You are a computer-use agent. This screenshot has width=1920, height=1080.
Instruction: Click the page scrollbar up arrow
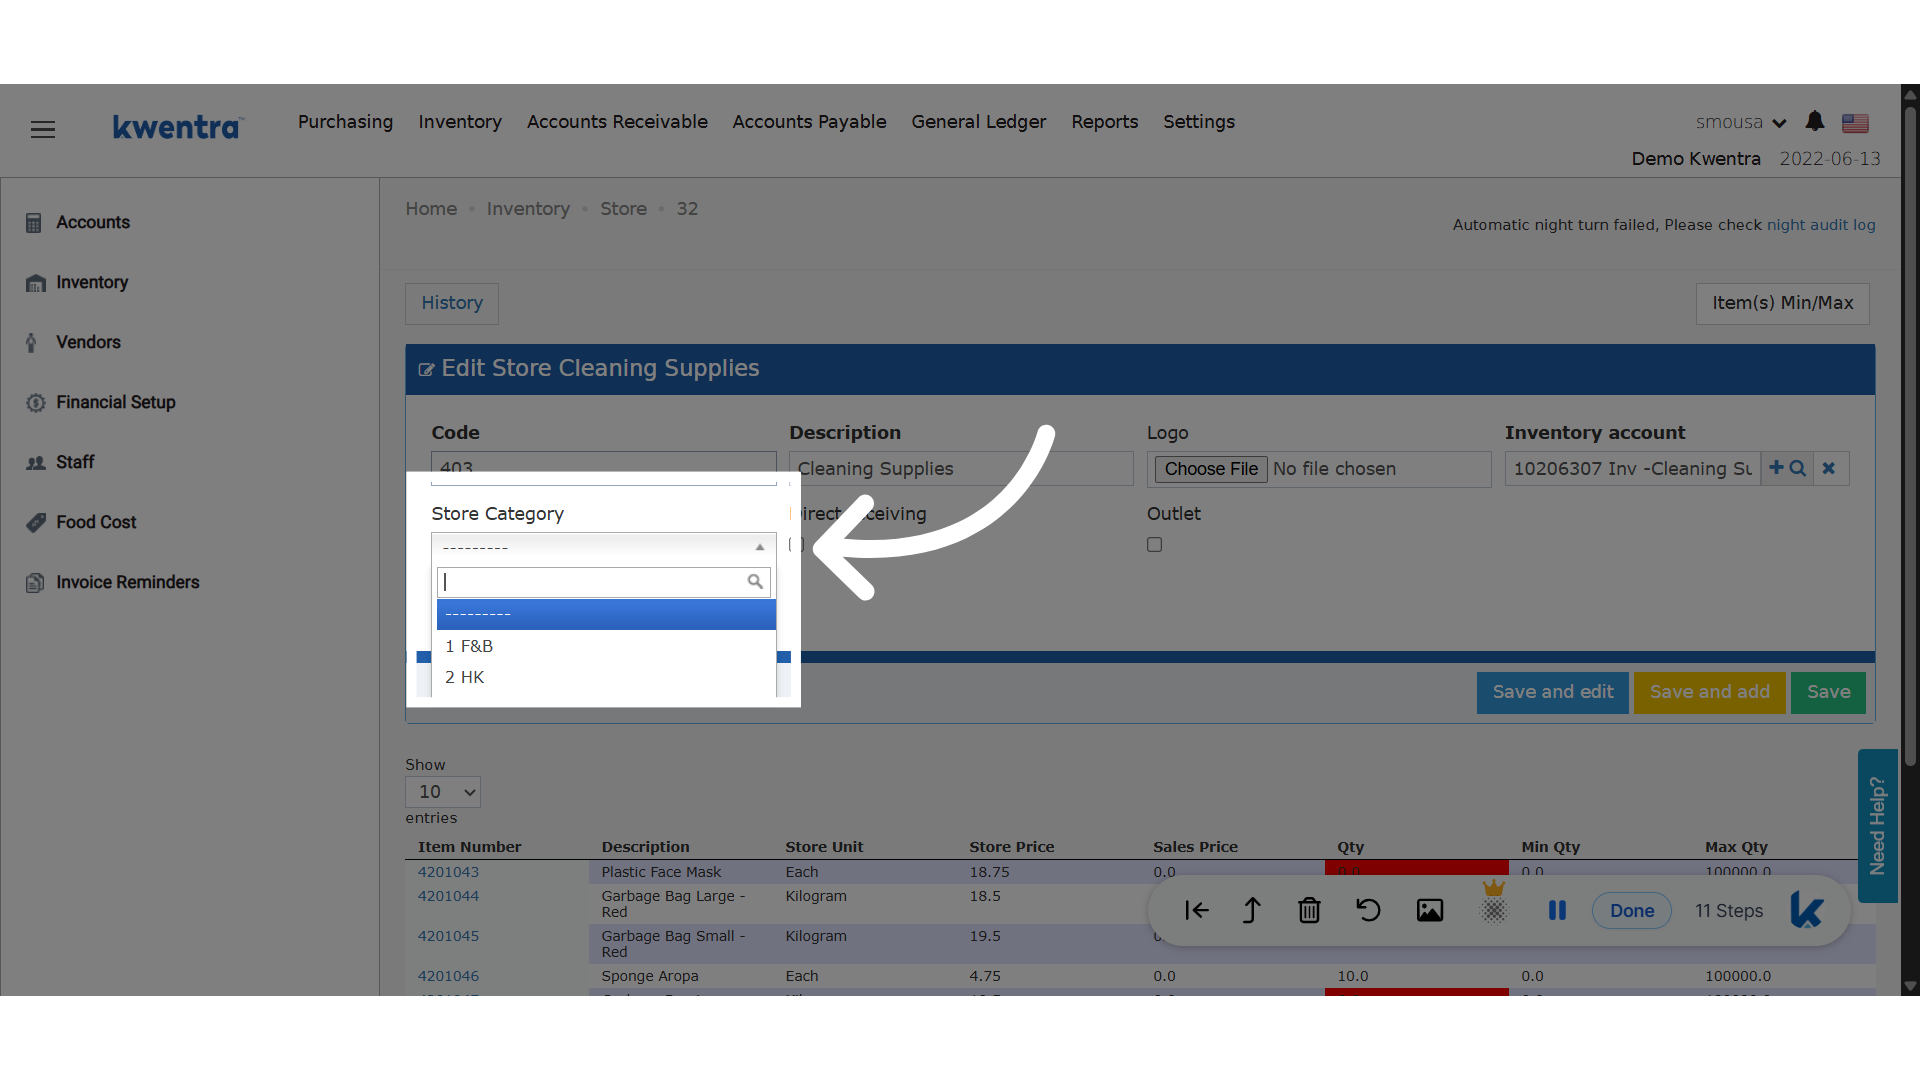pyautogui.click(x=1910, y=94)
